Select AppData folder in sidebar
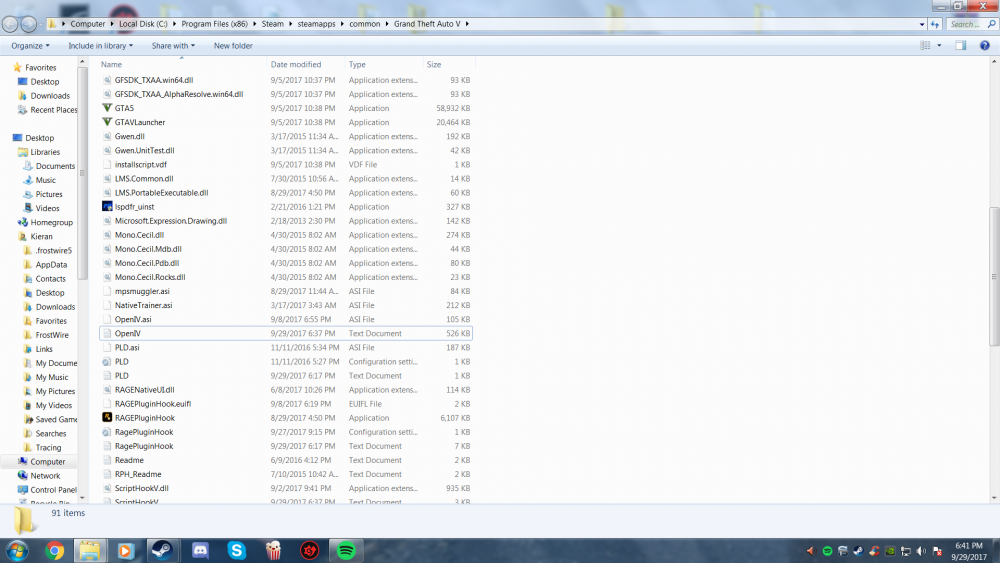1000x563 pixels. coord(51,265)
